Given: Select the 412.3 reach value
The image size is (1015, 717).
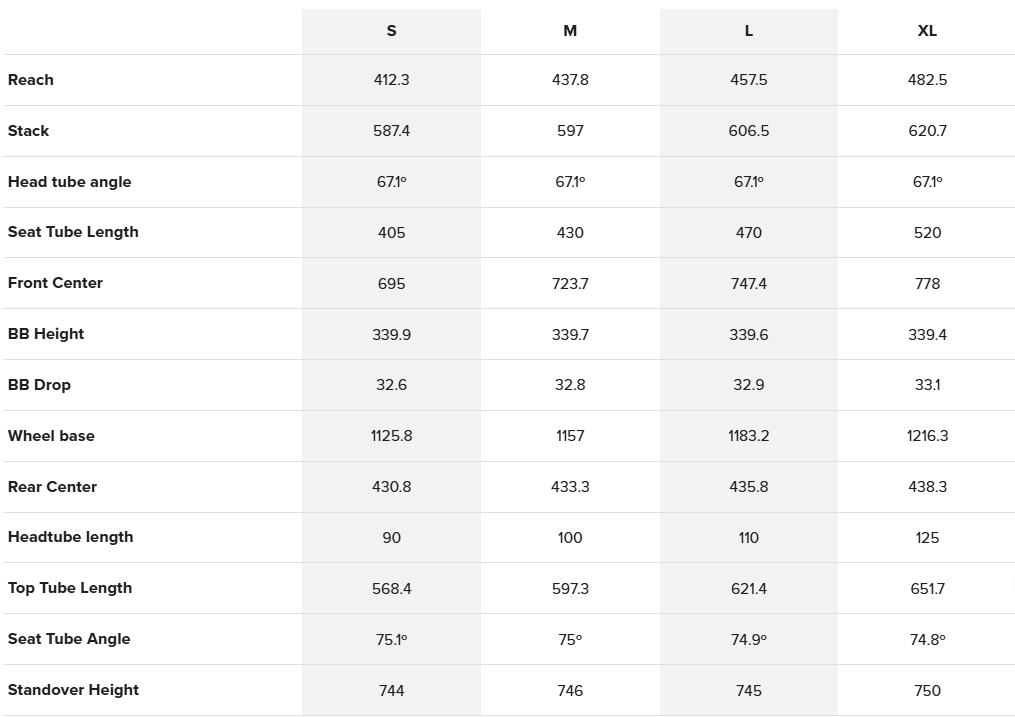Looking at the screenshot, I should (x=391, y=80).
